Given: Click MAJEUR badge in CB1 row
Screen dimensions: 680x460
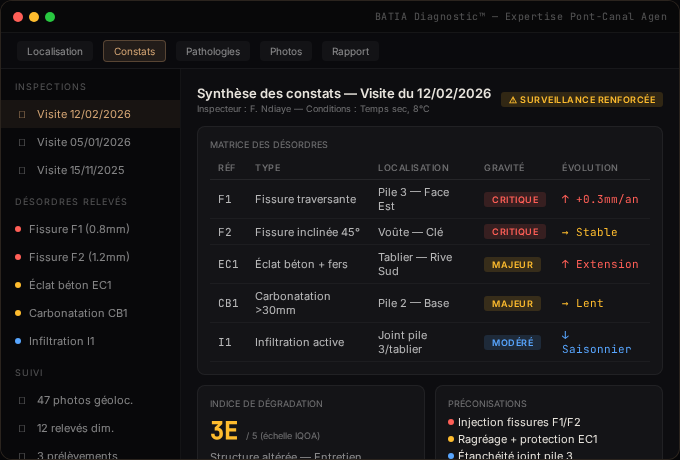Looking at the screenshot, I should [512, 303].
